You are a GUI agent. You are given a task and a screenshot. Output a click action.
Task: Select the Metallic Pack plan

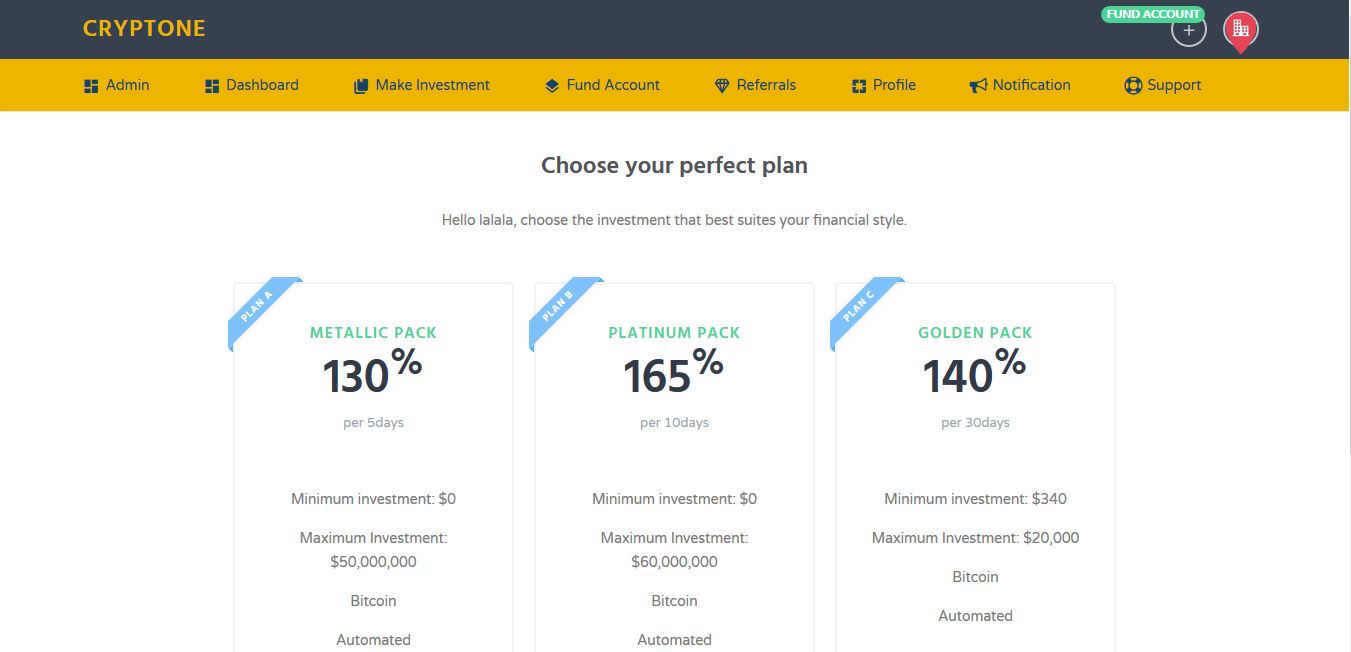[372, 332]
